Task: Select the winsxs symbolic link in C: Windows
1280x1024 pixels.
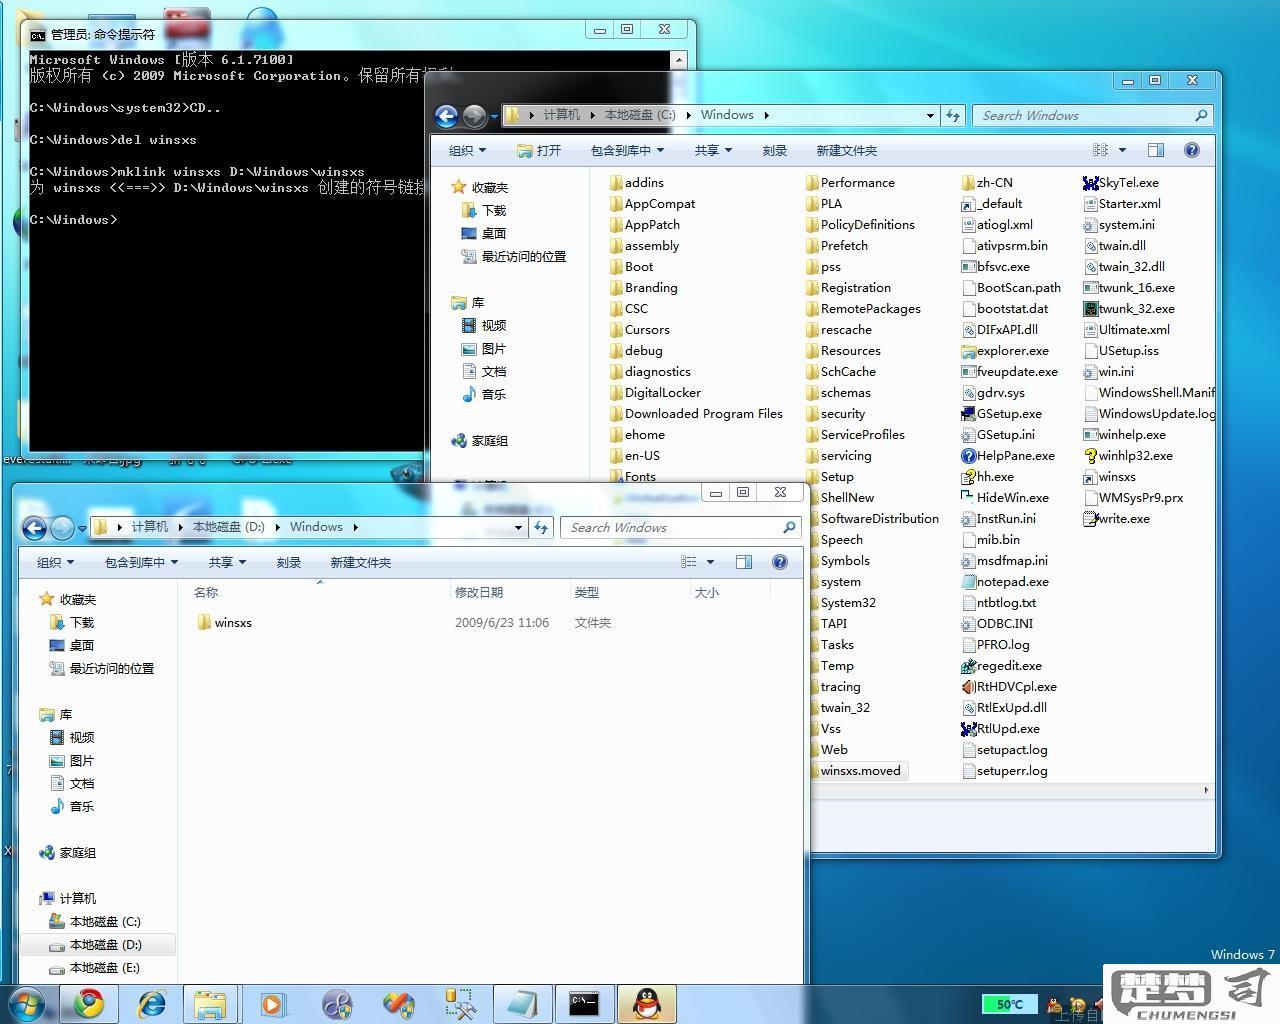Action: point(1110,477)
